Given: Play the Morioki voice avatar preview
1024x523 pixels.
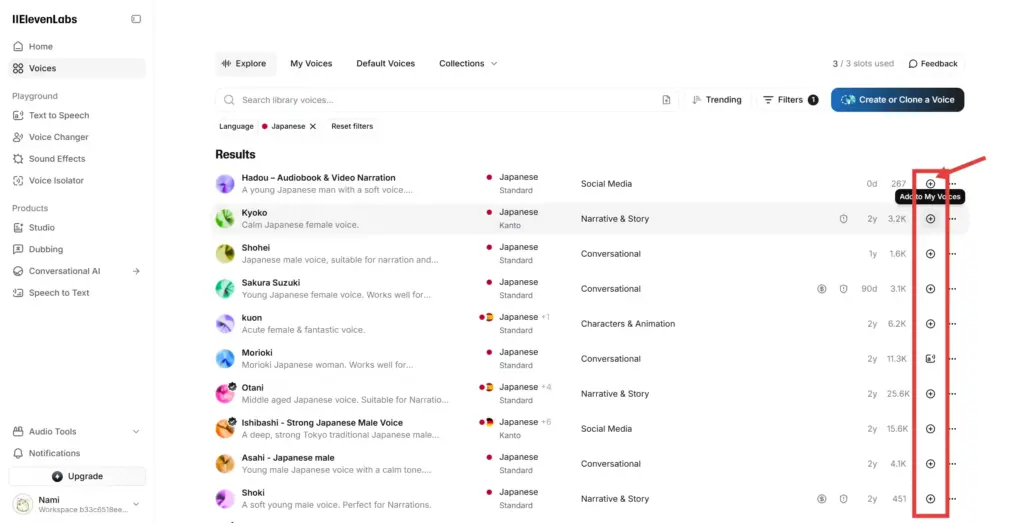Looking at the screenshot, I should [x=225, y=358].
